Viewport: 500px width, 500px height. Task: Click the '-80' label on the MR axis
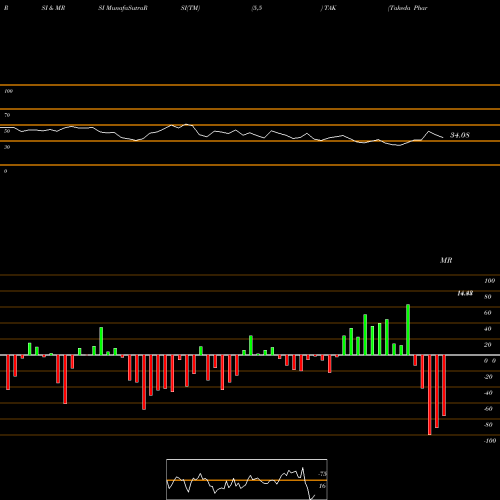(x=488, y=425)
